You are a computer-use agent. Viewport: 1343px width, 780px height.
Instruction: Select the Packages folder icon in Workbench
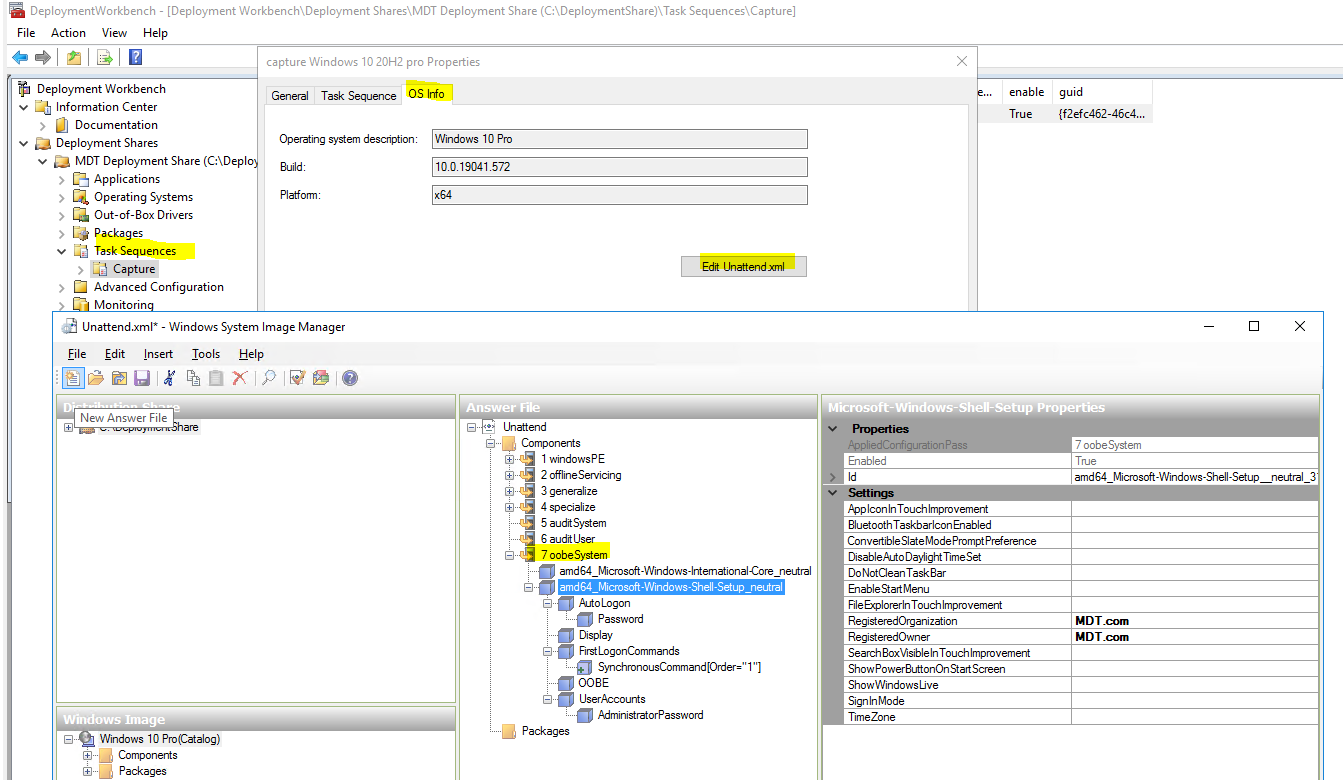(81, 233)
